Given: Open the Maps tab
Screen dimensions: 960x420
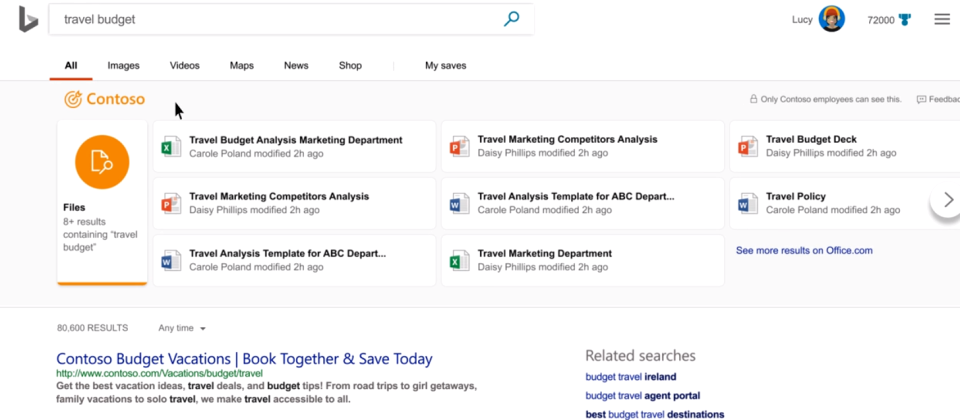Looking at the screenshot, I should point(242,66).
